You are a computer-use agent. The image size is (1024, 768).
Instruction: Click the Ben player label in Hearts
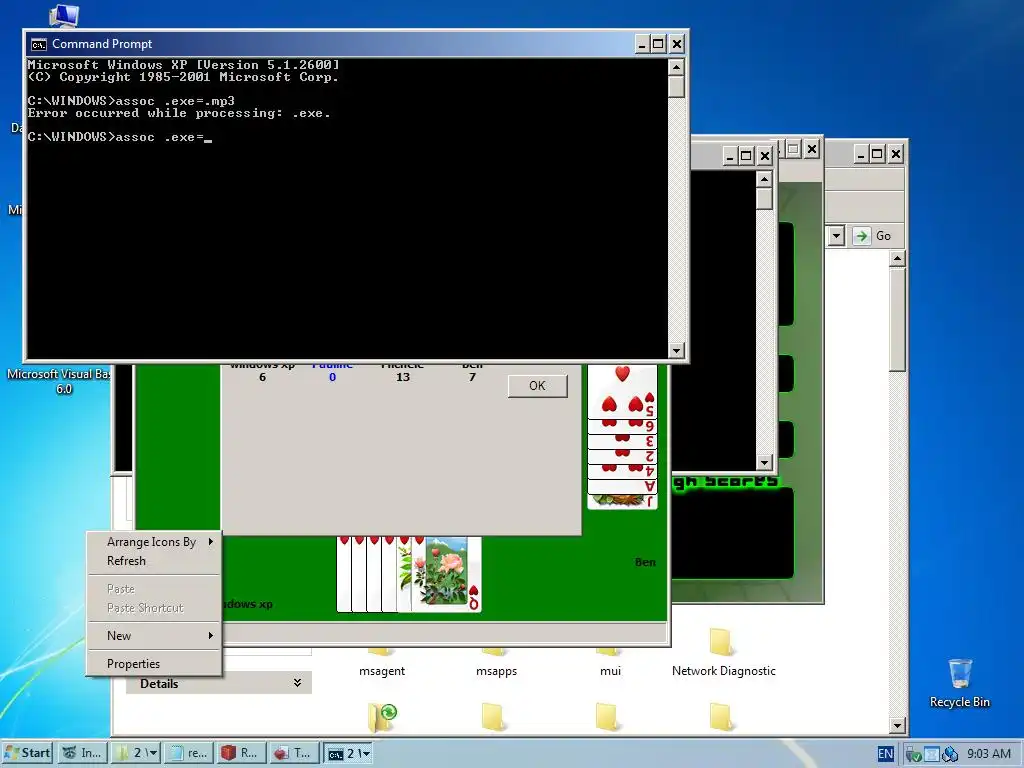(x=645, y=562)
